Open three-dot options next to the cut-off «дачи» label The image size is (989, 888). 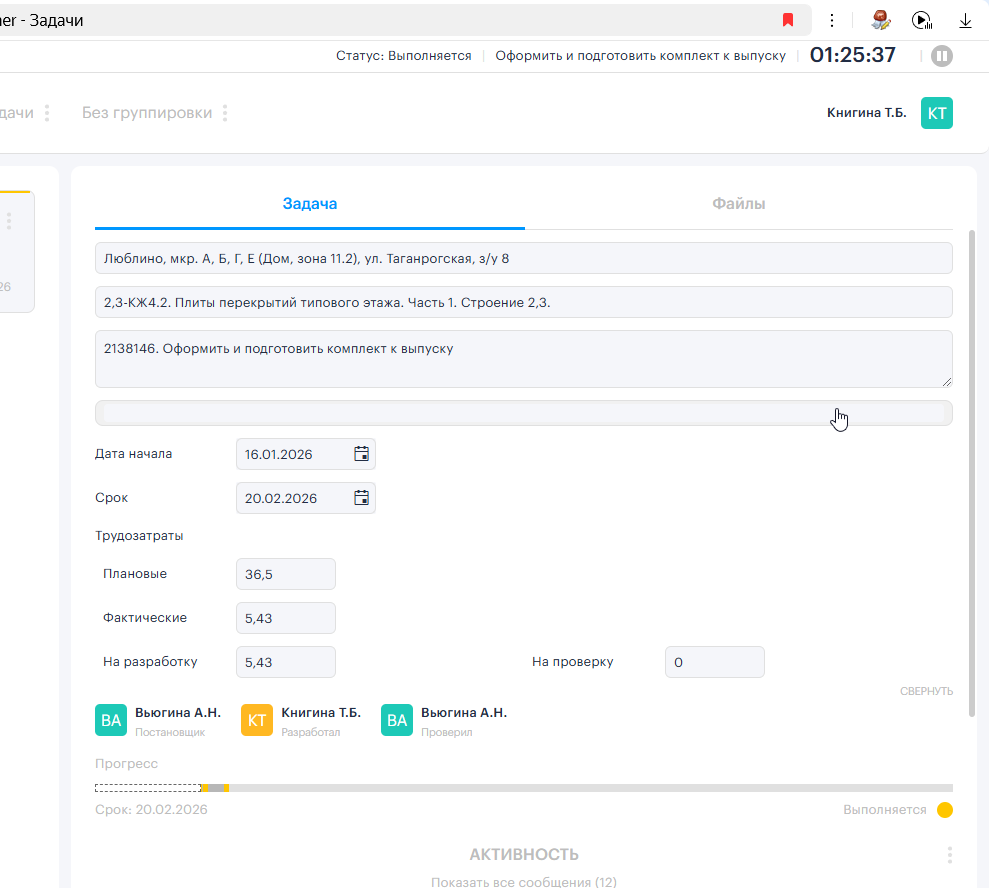coord(47,113)
